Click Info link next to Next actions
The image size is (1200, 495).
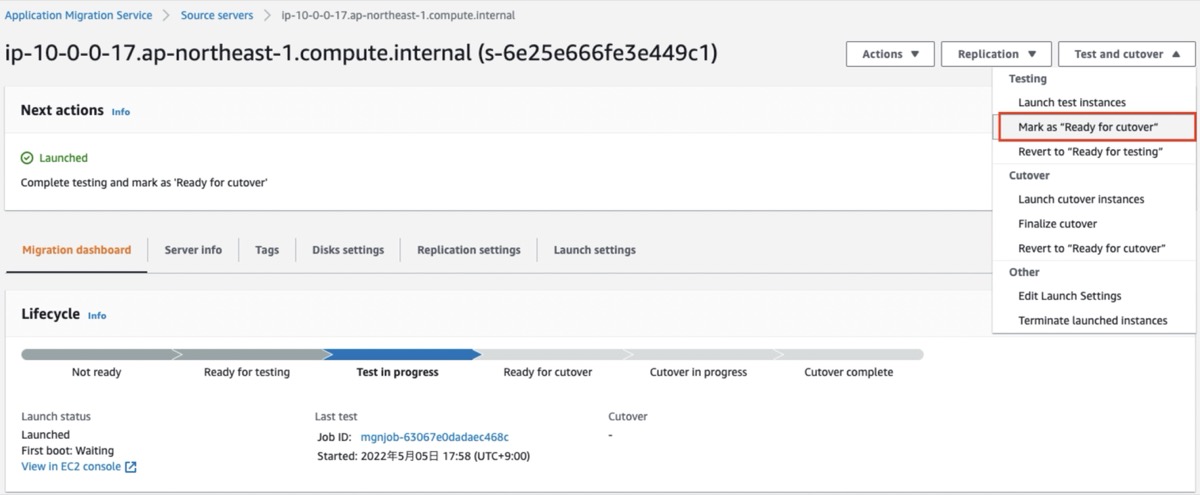[120, 112]
